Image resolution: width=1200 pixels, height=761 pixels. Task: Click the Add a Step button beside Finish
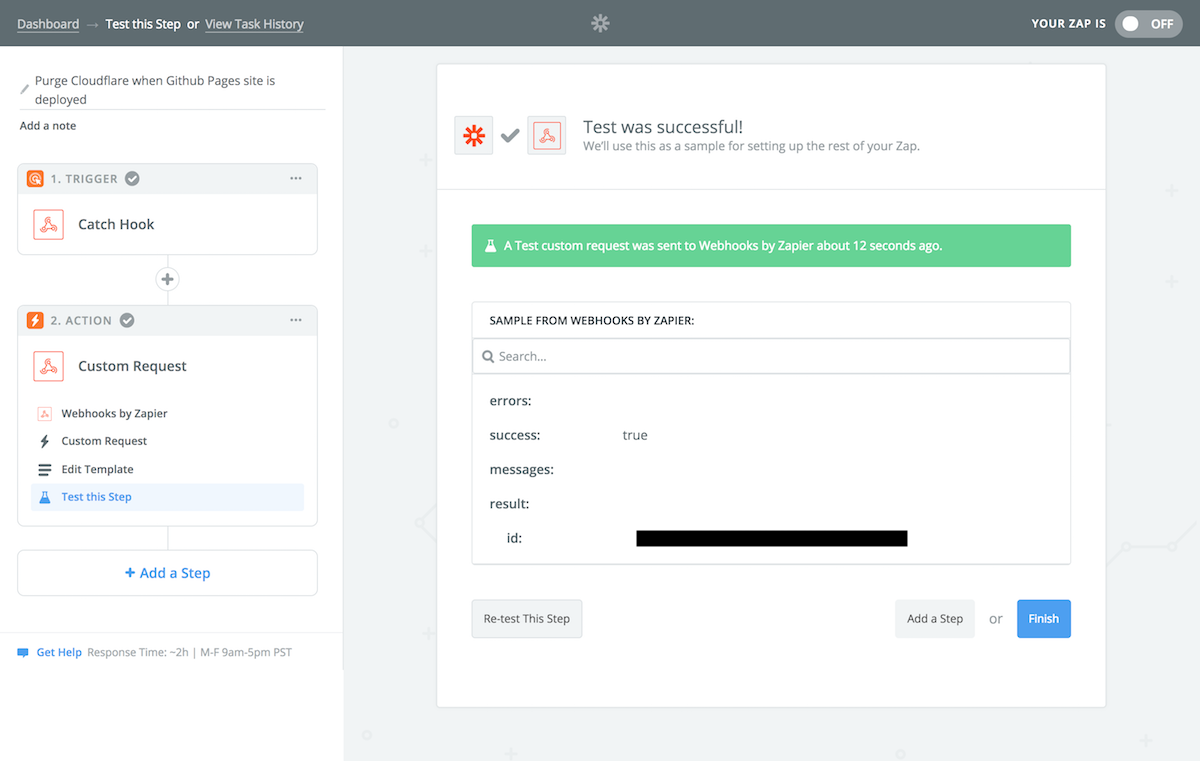point(935,619)
